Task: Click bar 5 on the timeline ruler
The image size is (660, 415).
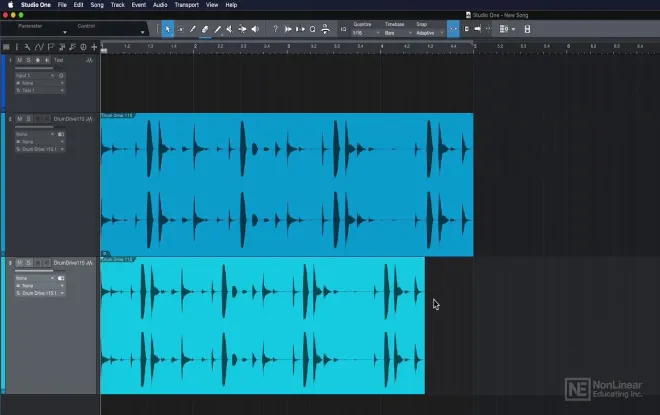Action: point(475,47)
